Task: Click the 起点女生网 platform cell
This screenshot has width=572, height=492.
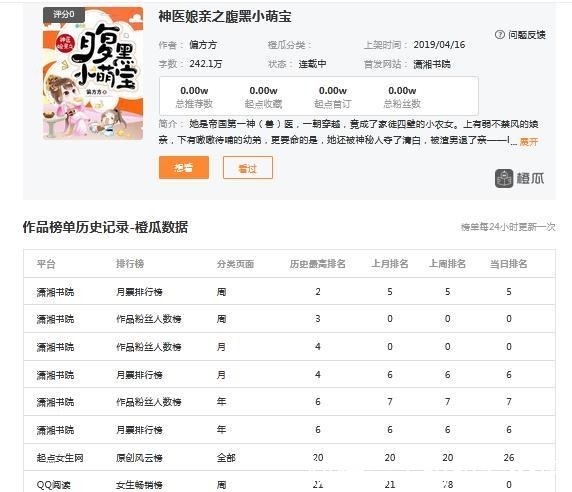Action: pos(60,458)
